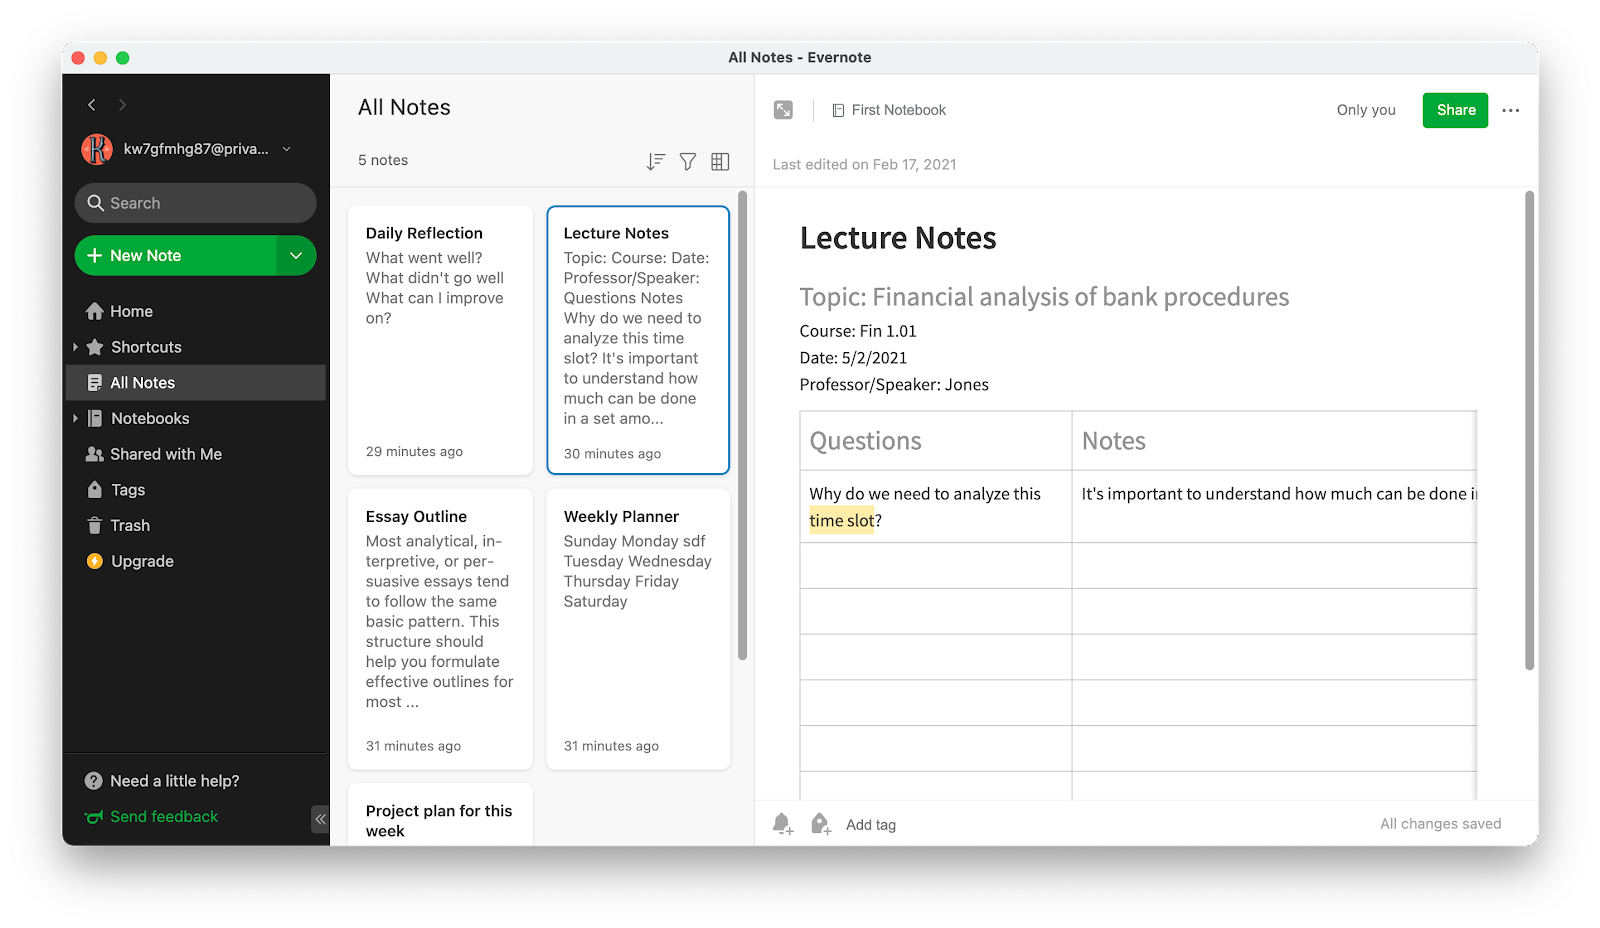1600x928 pixels.
Task: Open Tags in the sidebar
Action: point(196,490)
